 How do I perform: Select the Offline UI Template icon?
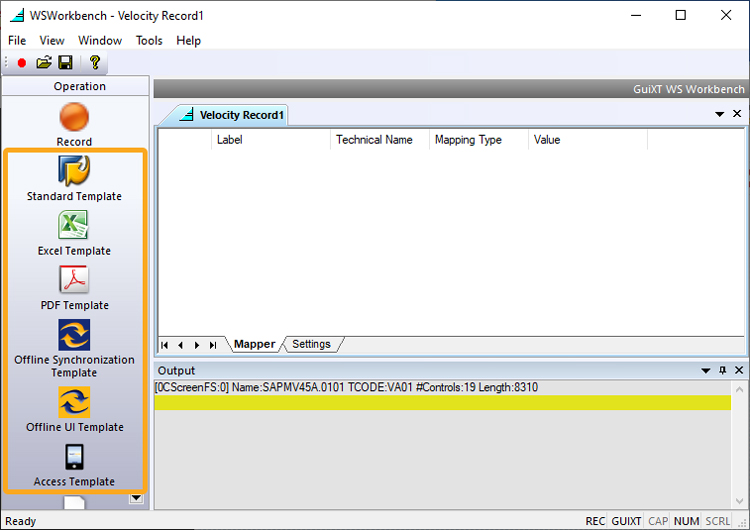click(x=74, y=402)
